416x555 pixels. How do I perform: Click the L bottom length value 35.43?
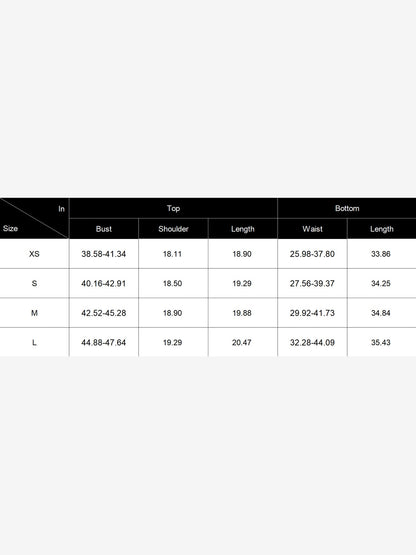(x=381, y=342)
